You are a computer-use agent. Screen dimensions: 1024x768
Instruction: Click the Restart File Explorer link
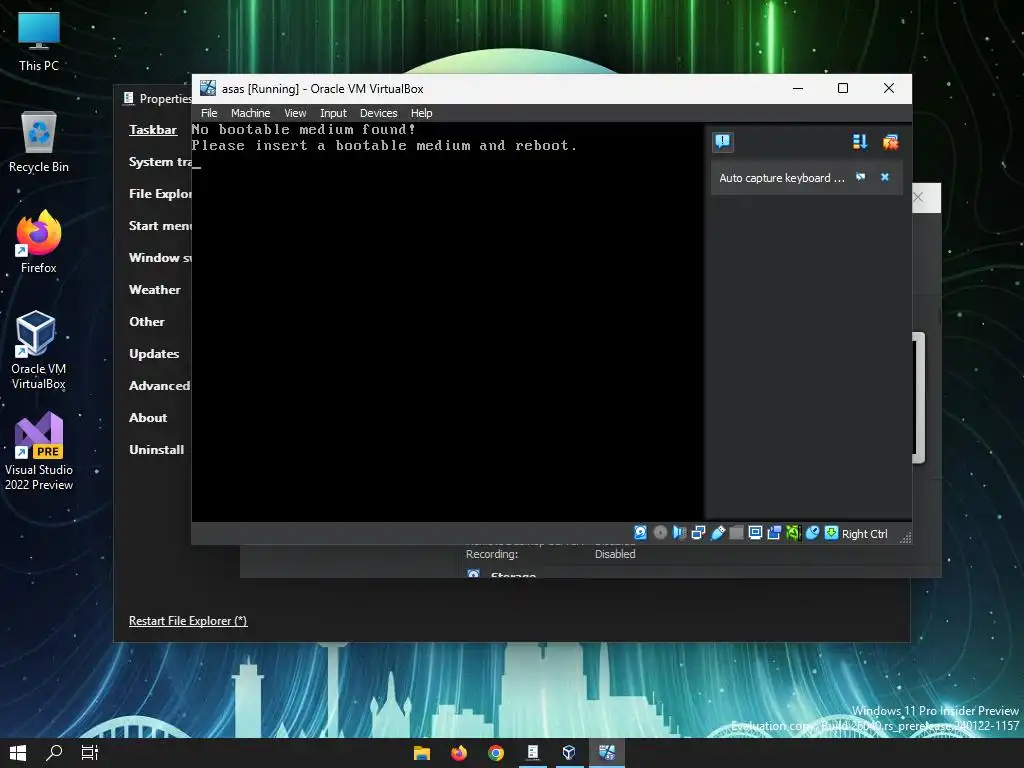pyautogui.click(x=188, y=620)
